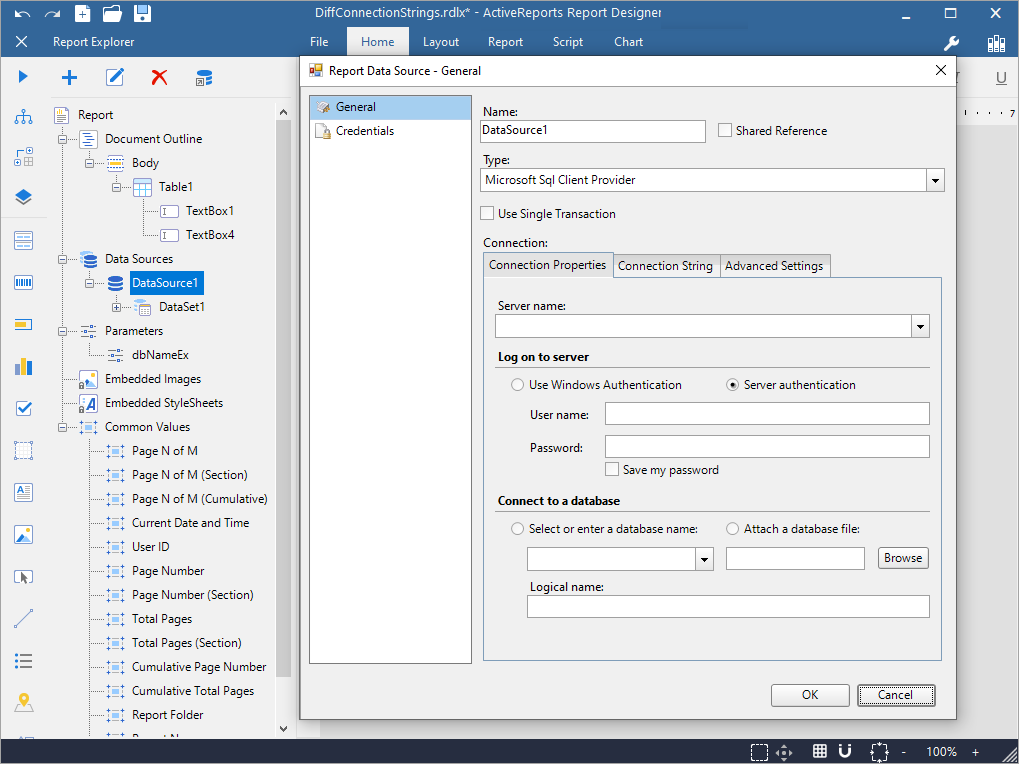Delete the selected item with the red X icon
Viewport: 1019px width, 764px height.
click(x=159, y=77)
